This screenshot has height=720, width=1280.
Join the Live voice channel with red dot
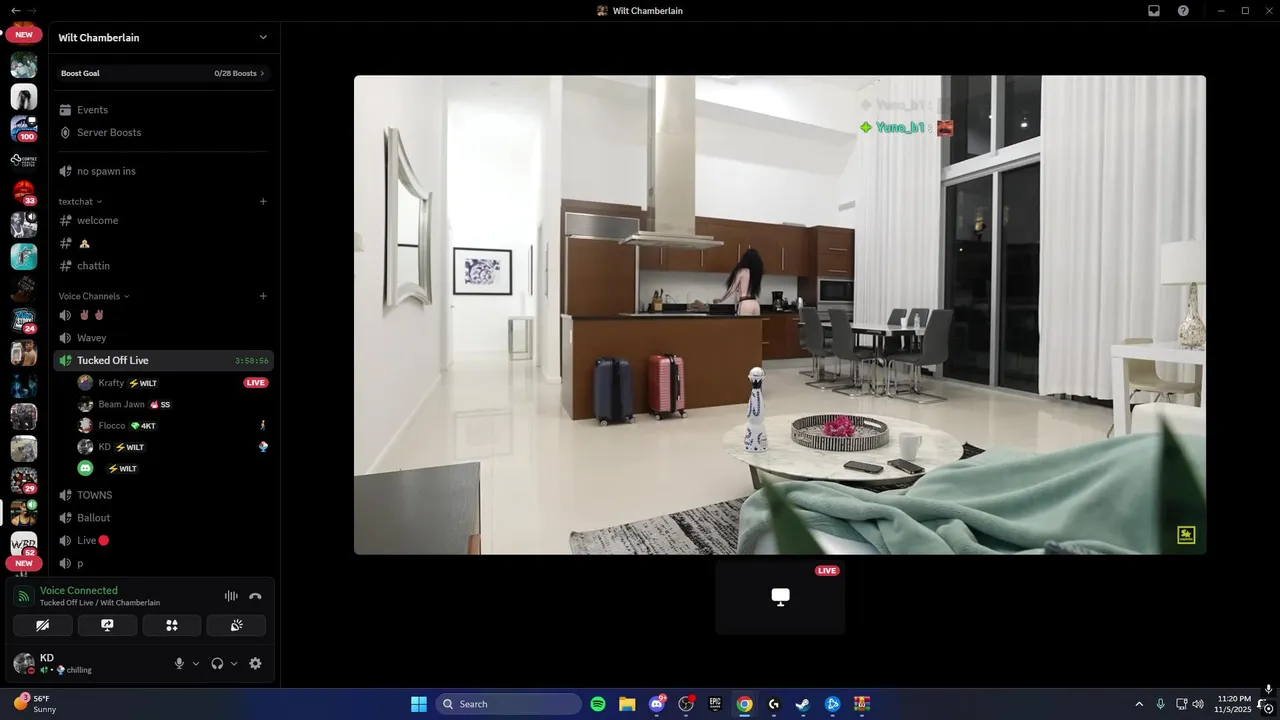click(163, 540)
